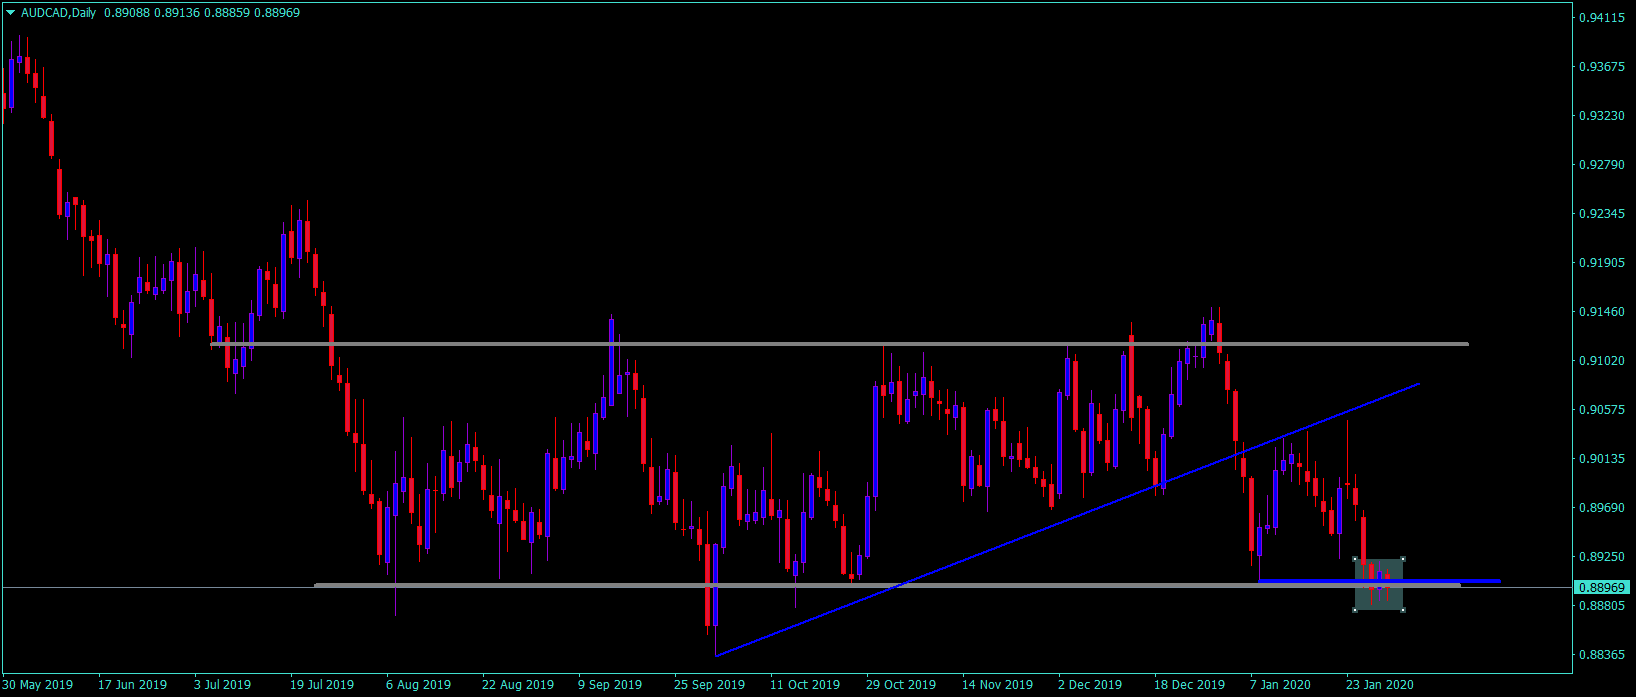The width and height of the screenshot is (1636, 697).
Task: Click the 0.93675 price scale label
Action: [x=1600, y=67]
